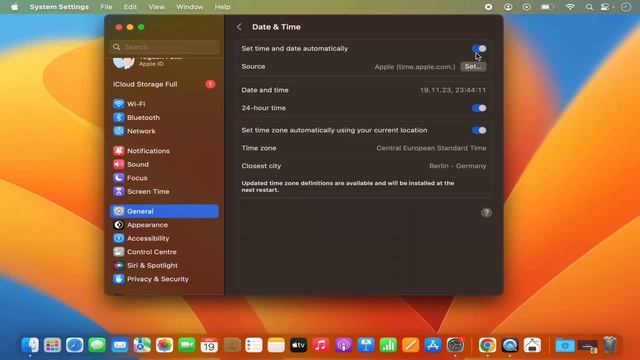Screen dimensions: 640x360
Task: Open Notifications settings in the sidebar
Action: coord(164,151)
